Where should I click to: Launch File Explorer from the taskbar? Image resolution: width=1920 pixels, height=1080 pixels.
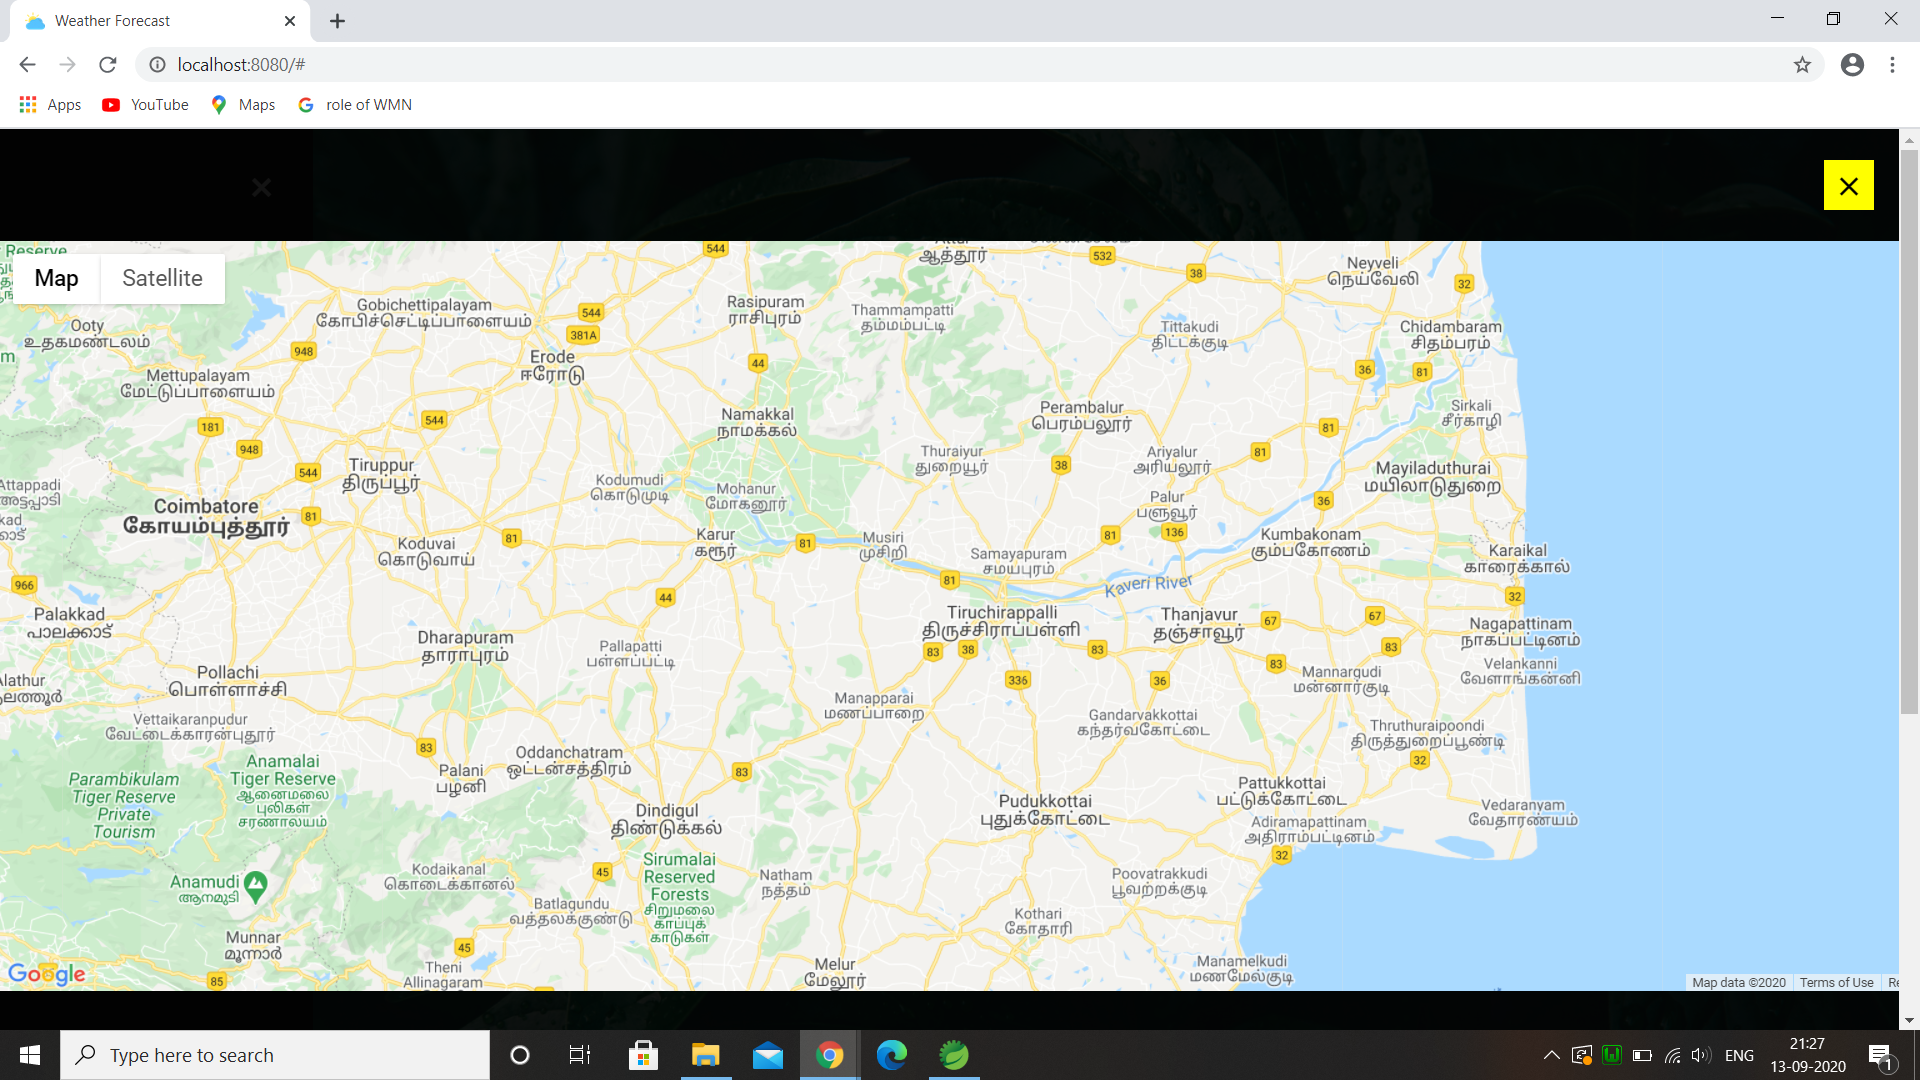click(706, 1054)
